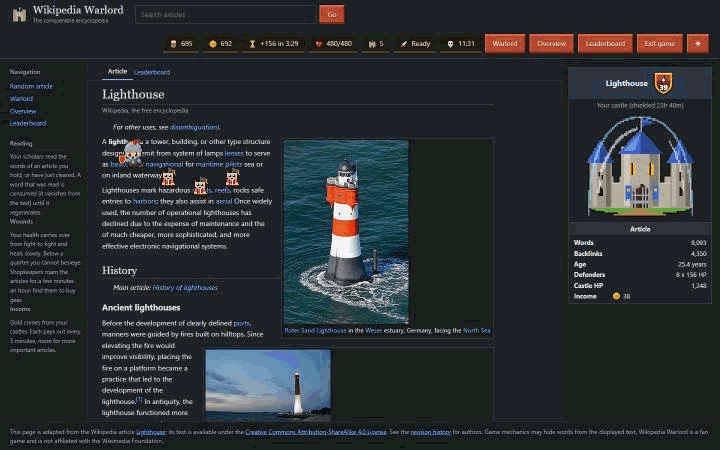Open Warlord link in the navigation sidebar

21,99
